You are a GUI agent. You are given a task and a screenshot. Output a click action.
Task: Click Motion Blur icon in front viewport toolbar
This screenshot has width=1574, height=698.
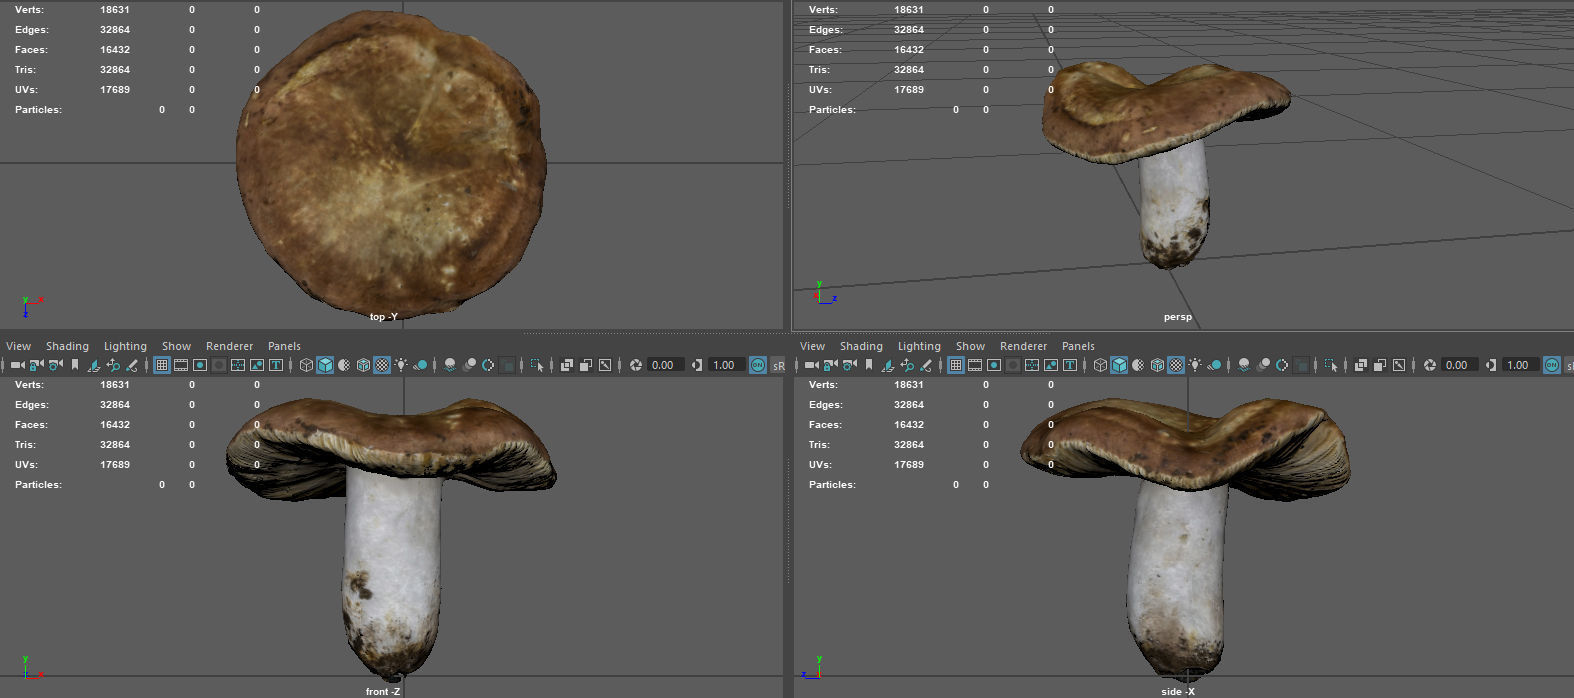470,365
